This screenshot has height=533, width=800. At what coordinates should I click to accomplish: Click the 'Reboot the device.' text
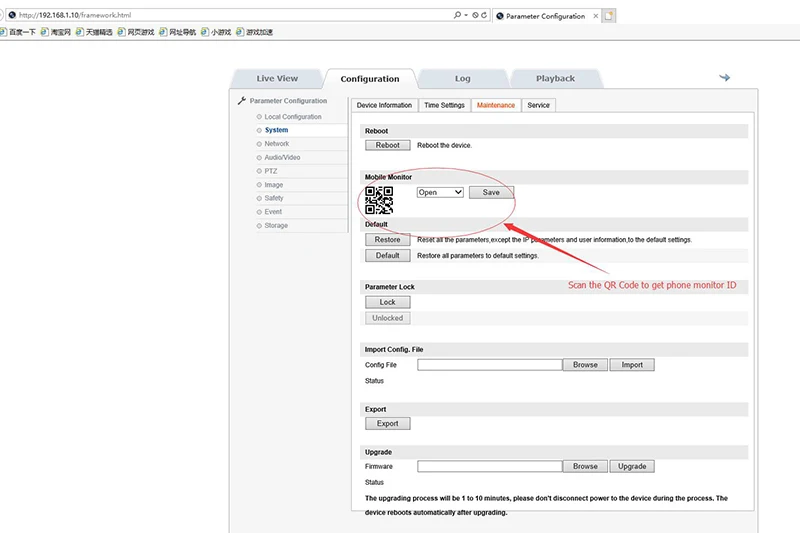point(444,145)
